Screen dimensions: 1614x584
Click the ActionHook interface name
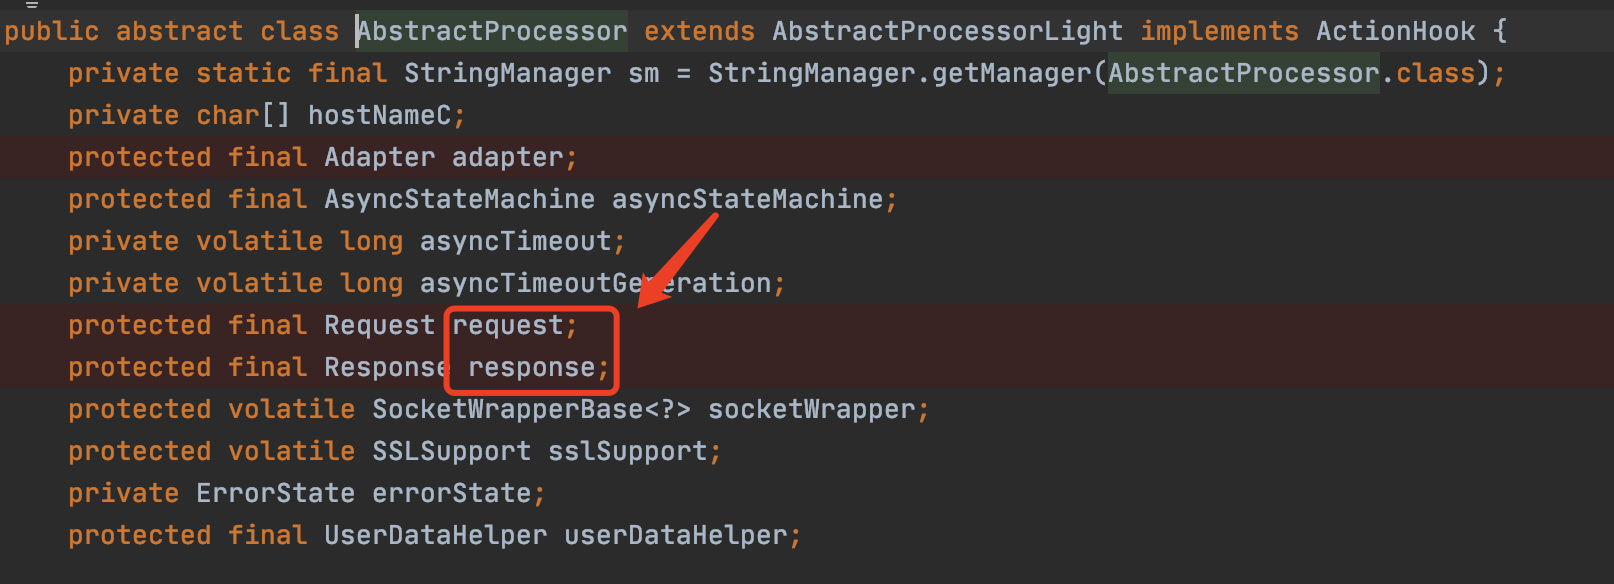point(1395,32)
